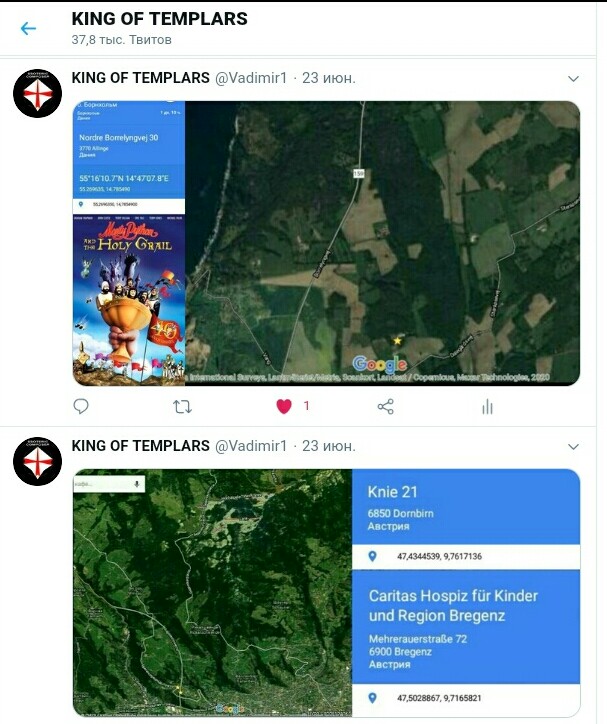Go back using the blue arrow
Image resolution: width=607 pixels, height=724 pixels.
coord(28,29)
